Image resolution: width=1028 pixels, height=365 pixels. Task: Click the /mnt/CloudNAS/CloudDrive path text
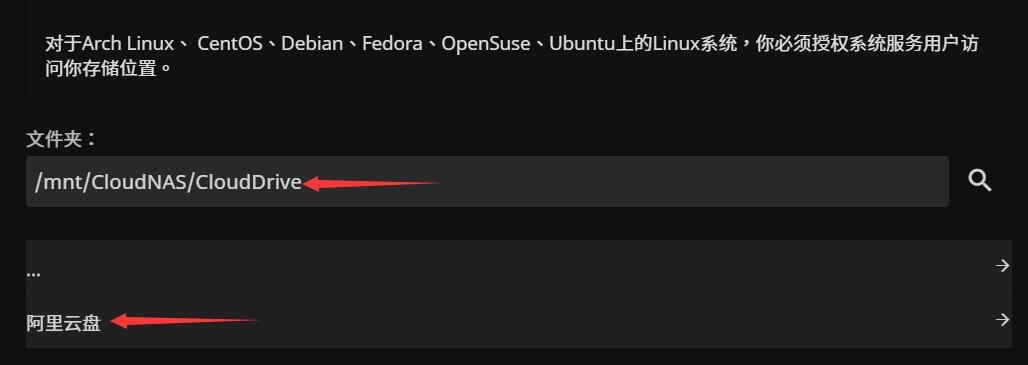coord(168,182)
